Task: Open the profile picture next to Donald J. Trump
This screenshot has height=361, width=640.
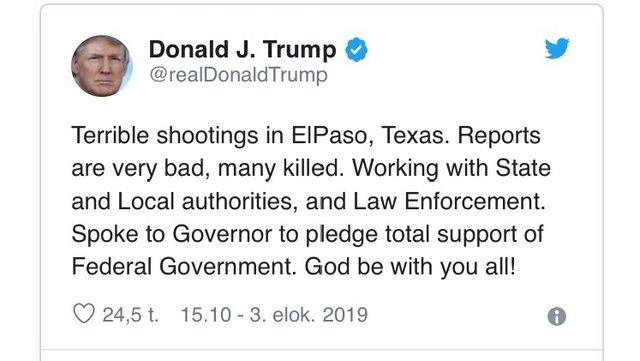Action: [x=102, y=66]
